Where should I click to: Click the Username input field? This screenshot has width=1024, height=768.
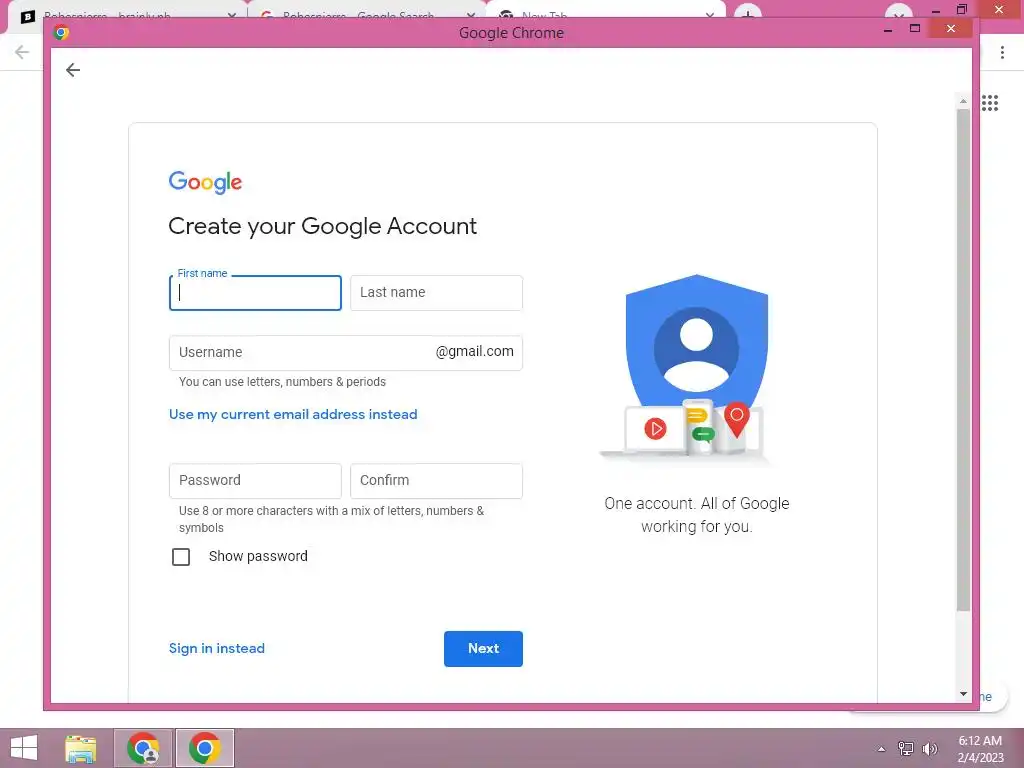345,353
